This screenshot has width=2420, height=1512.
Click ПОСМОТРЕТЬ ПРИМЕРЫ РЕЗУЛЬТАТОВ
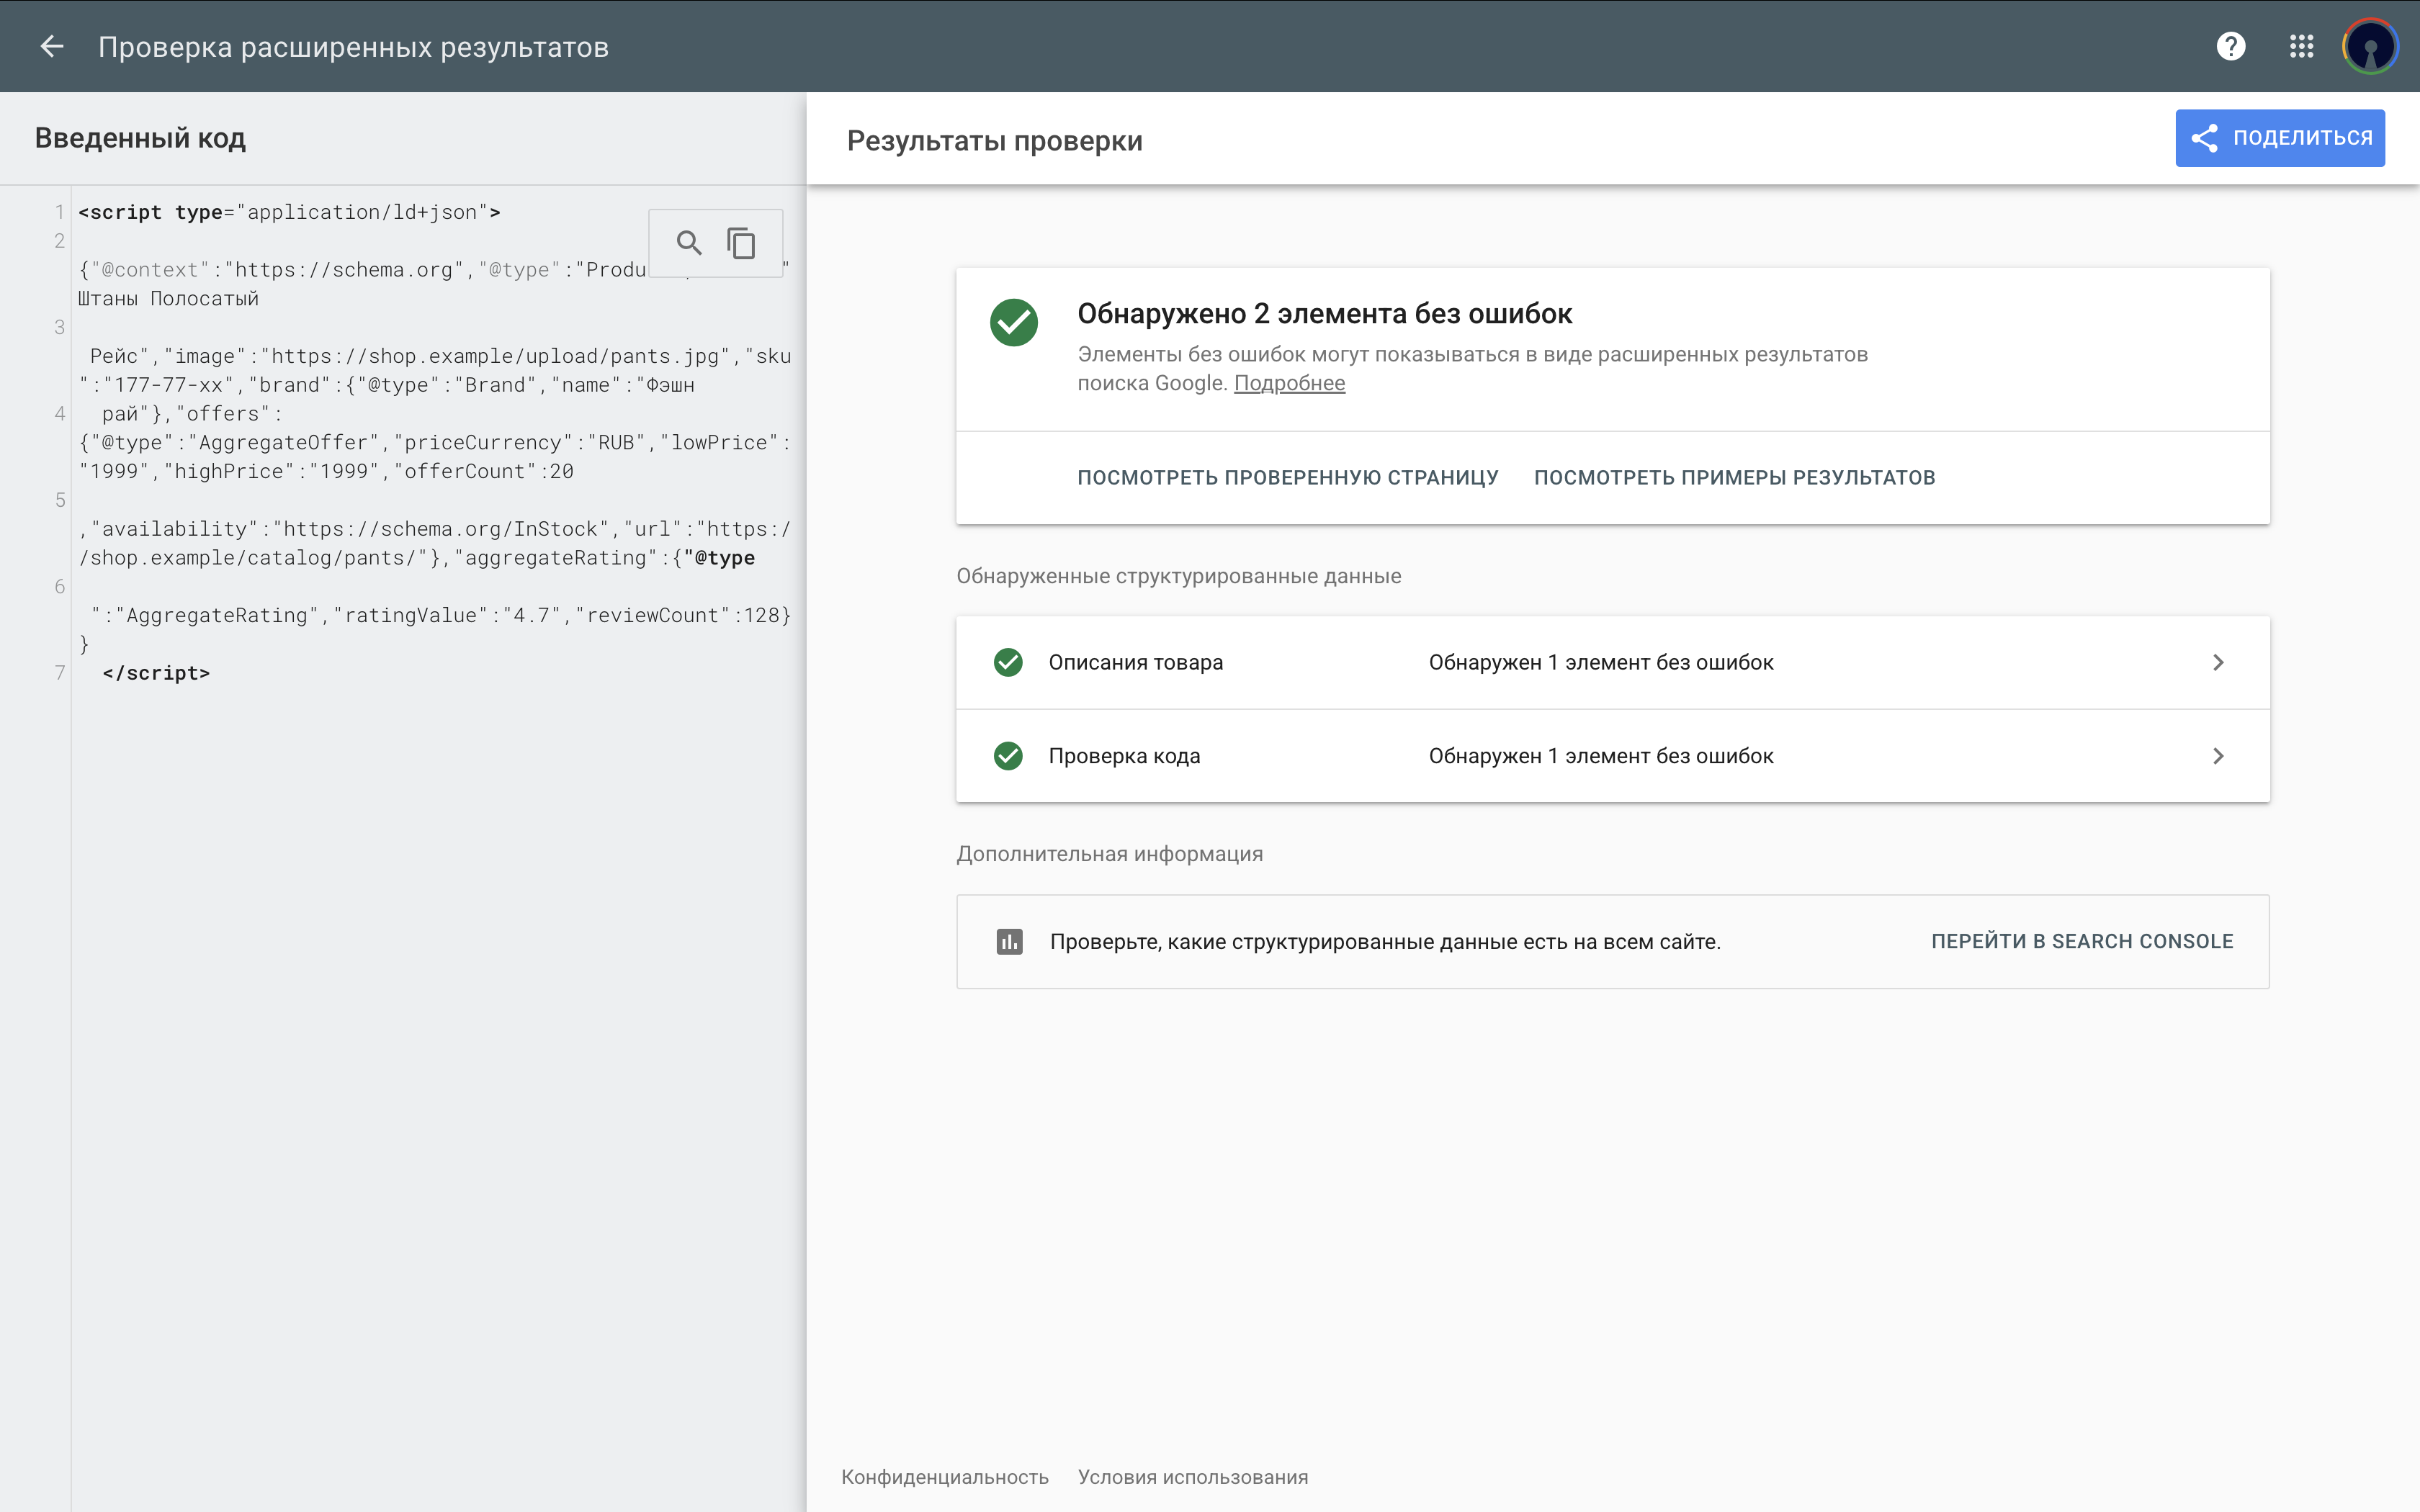click(1734, 478)
